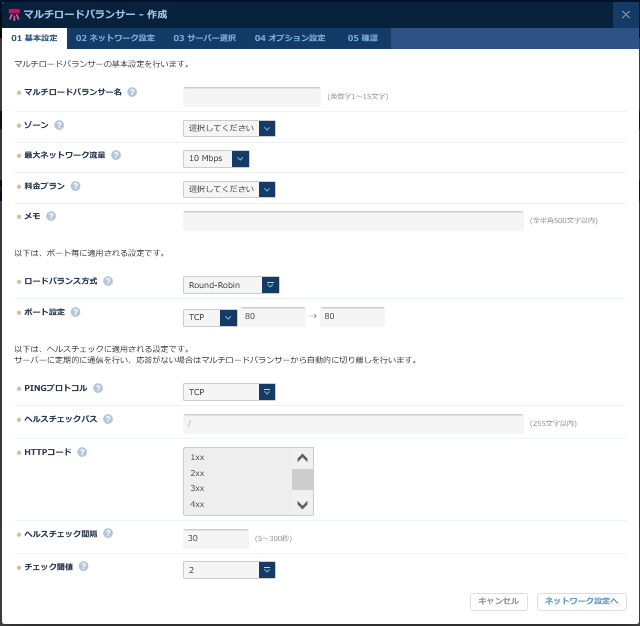Click help icon next to ヘルスチェック間隔
This screenshot has width=640, height=626.
click(x=108, y=533)
